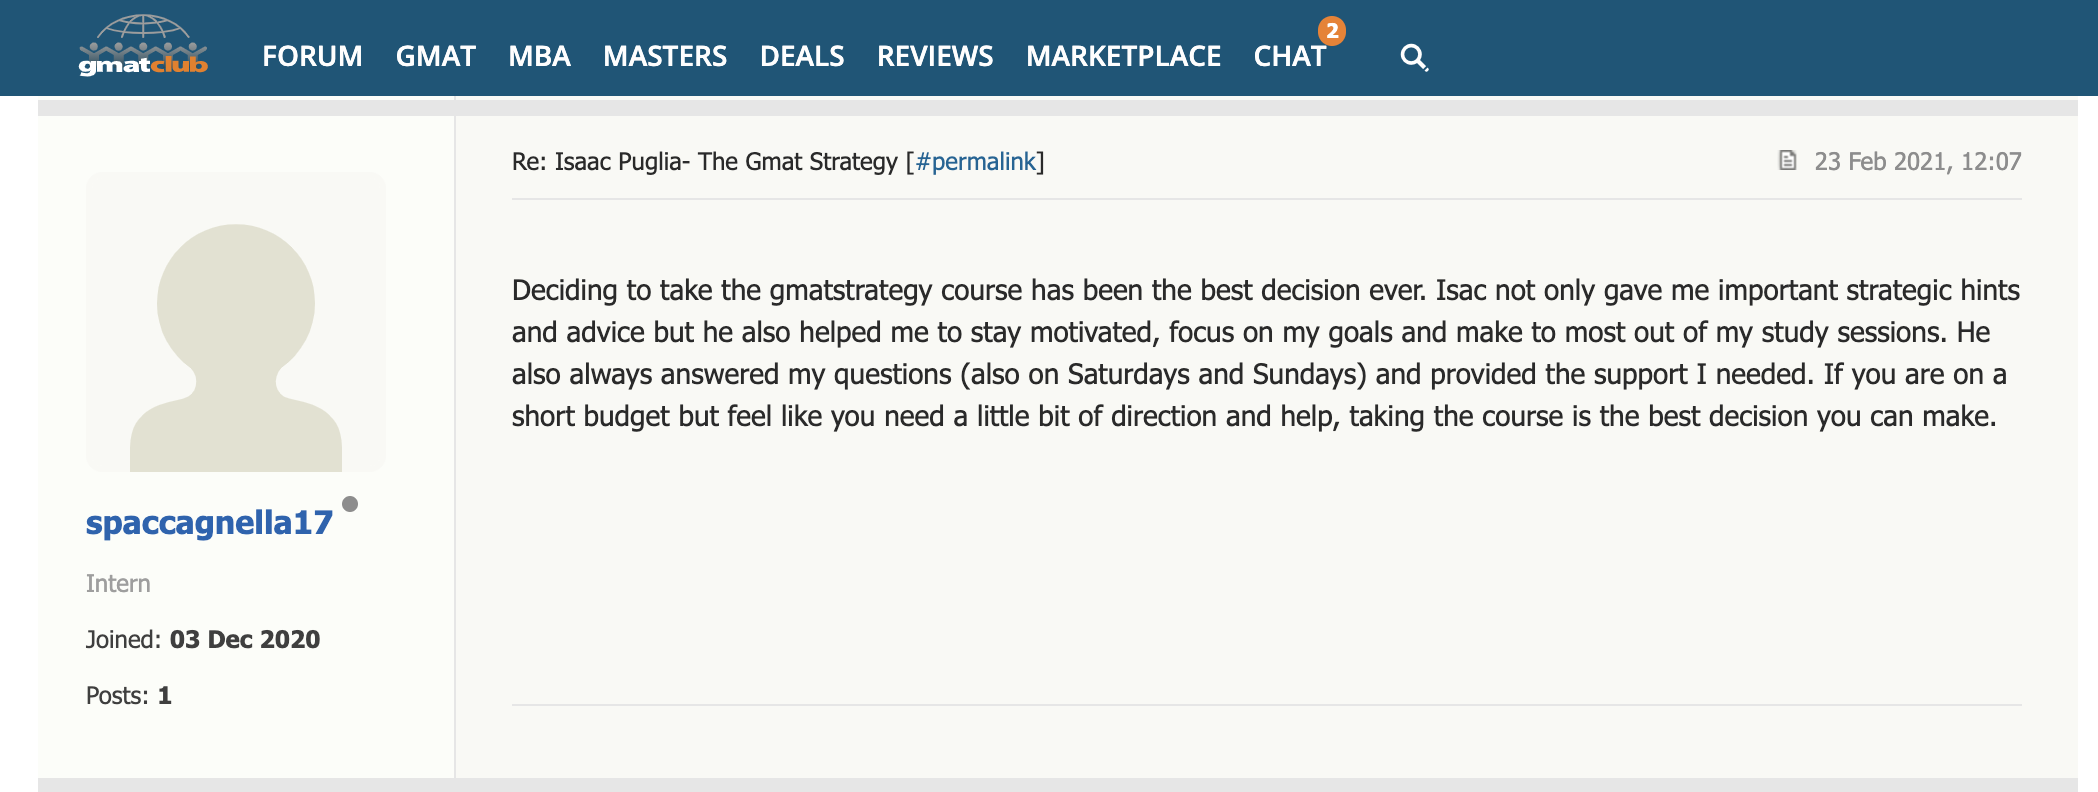Screen dimensions: 2098x792
Task: Click the chat notification badge showing 2
Action: point(1331,31)
